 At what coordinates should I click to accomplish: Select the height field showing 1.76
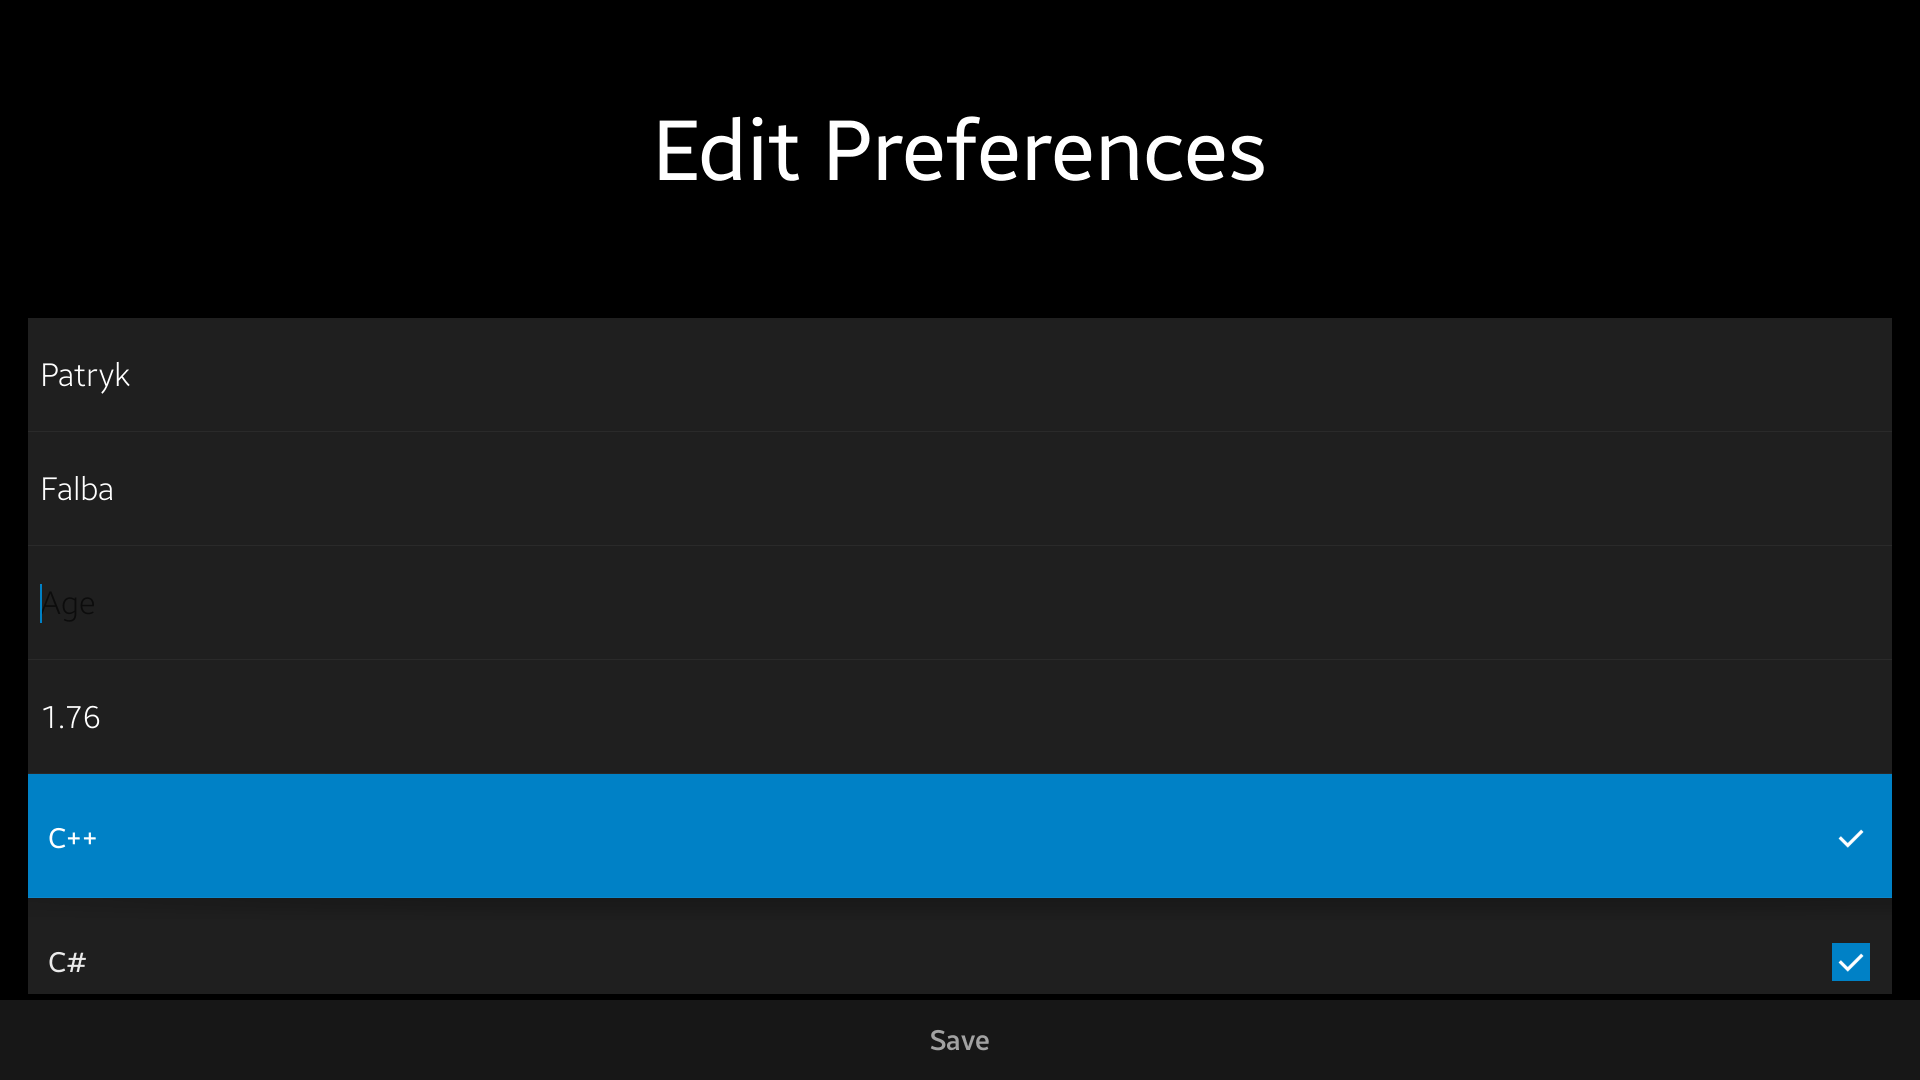(x=960, y=717)
